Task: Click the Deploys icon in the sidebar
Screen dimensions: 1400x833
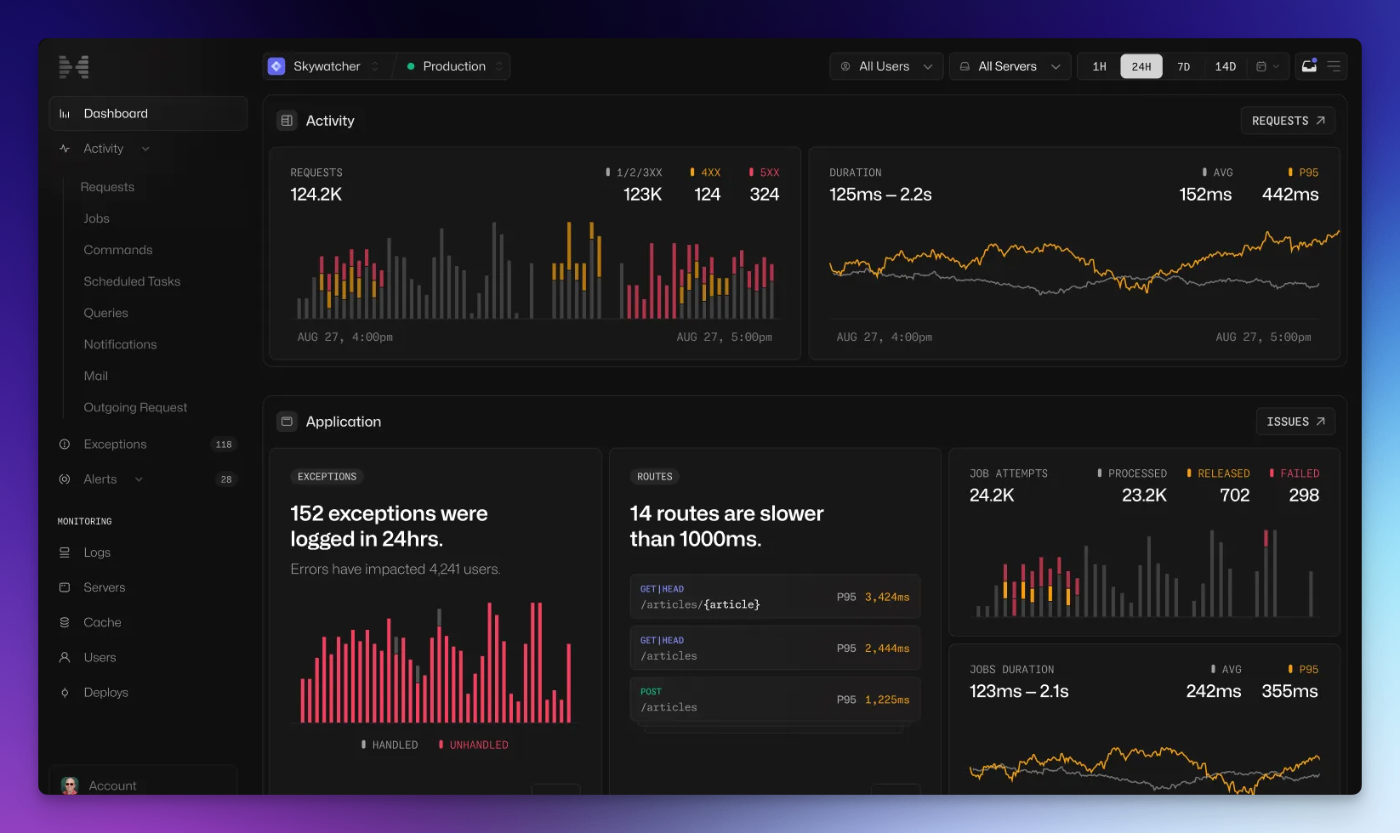Action: [x=65, y=692]
